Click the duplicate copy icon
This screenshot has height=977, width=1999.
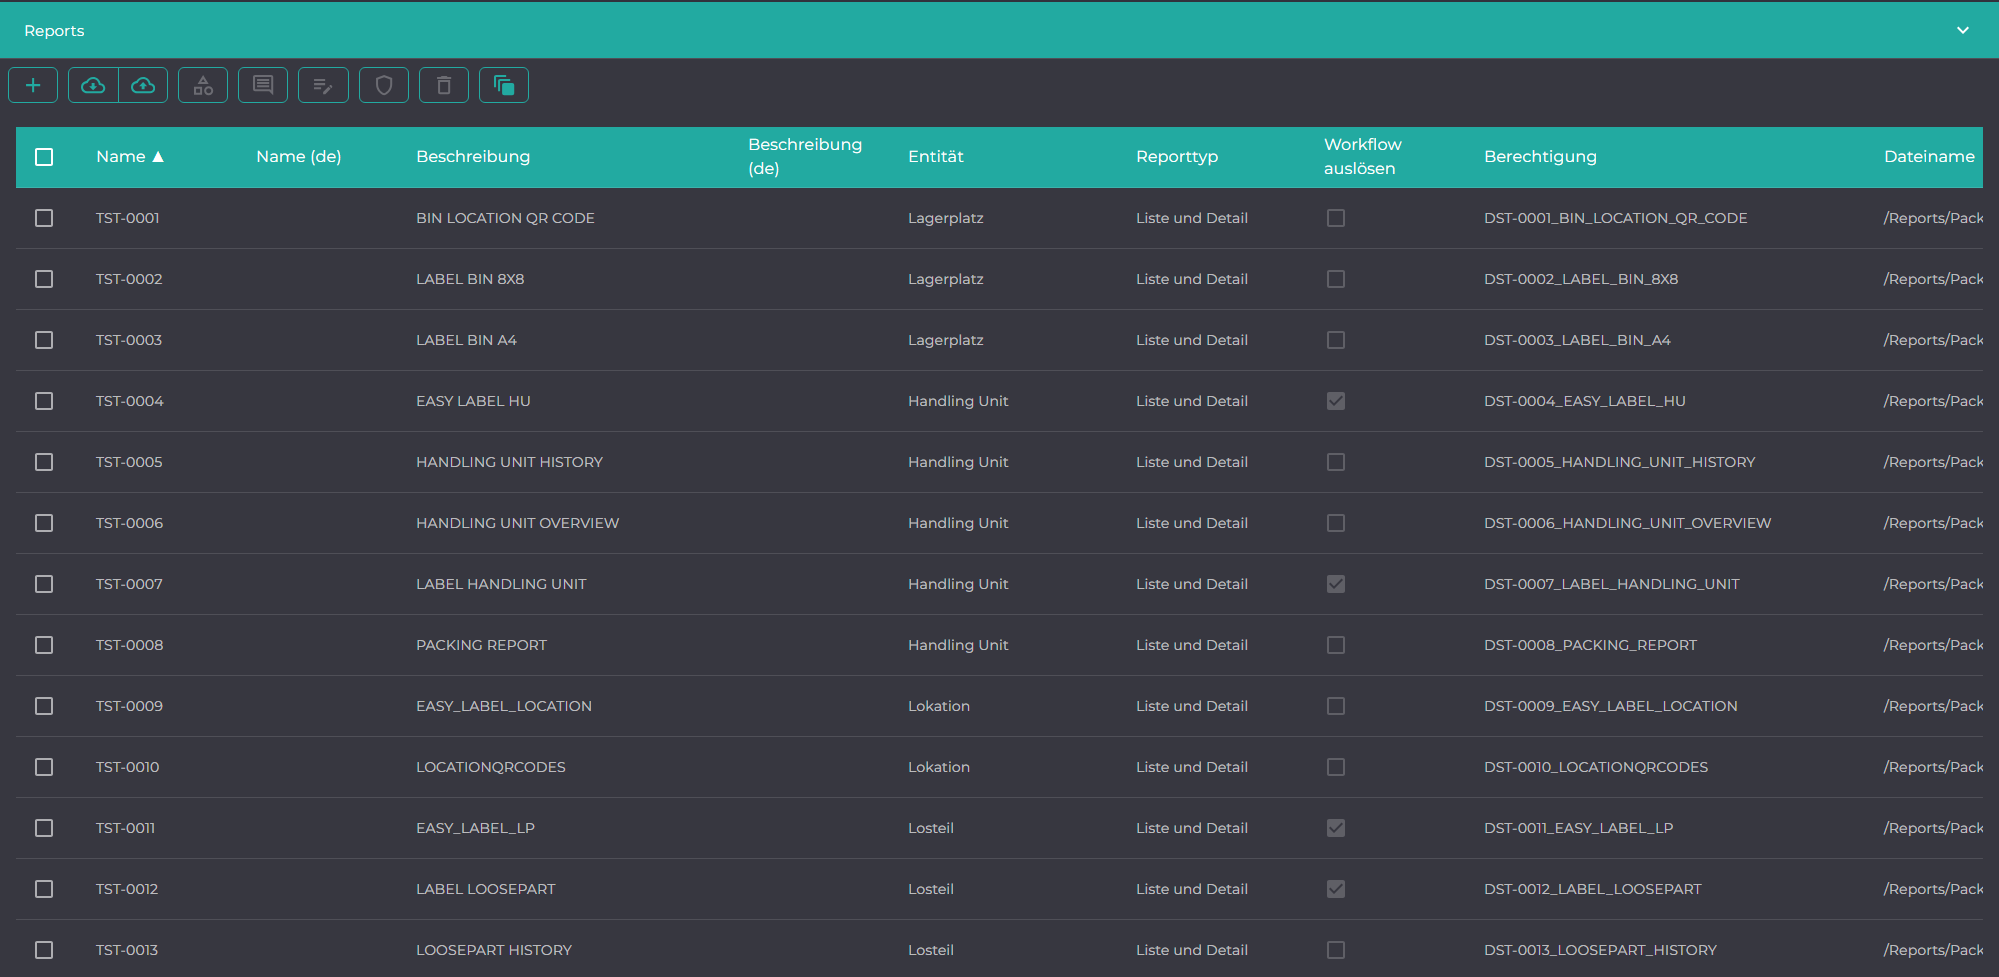pyautogui.click(x=504, y=85)
